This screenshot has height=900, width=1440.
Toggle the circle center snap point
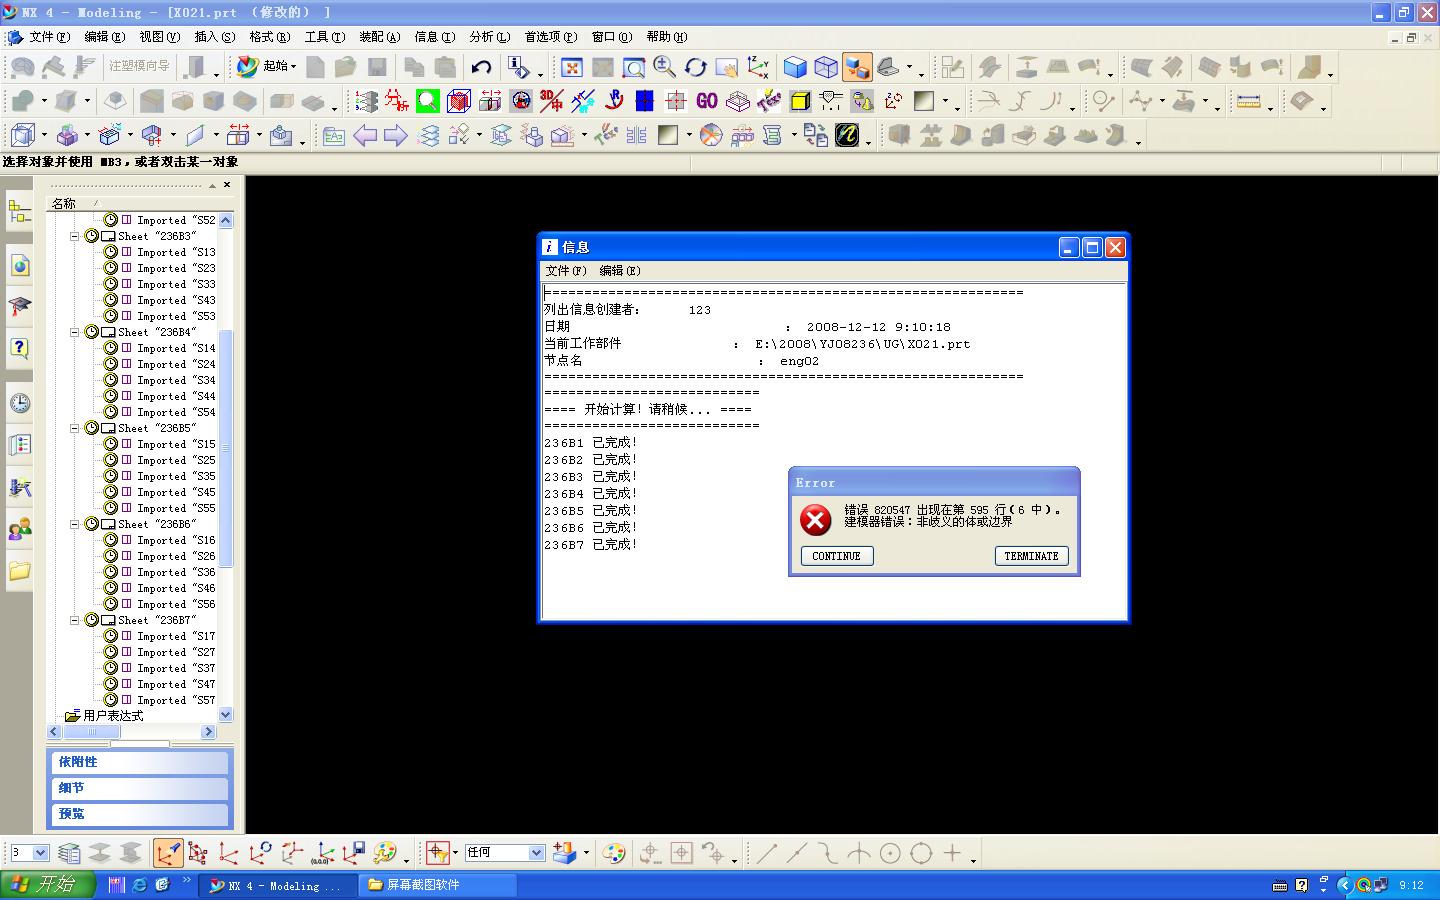(890, 853)
